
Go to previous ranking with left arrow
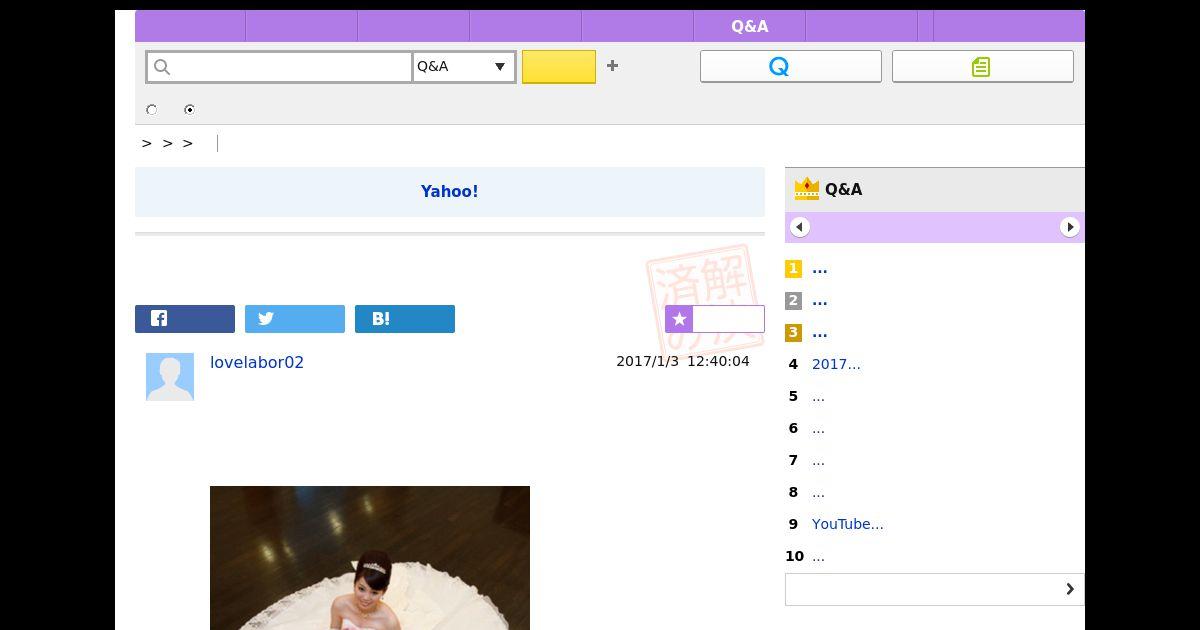(x=800, y=227)
